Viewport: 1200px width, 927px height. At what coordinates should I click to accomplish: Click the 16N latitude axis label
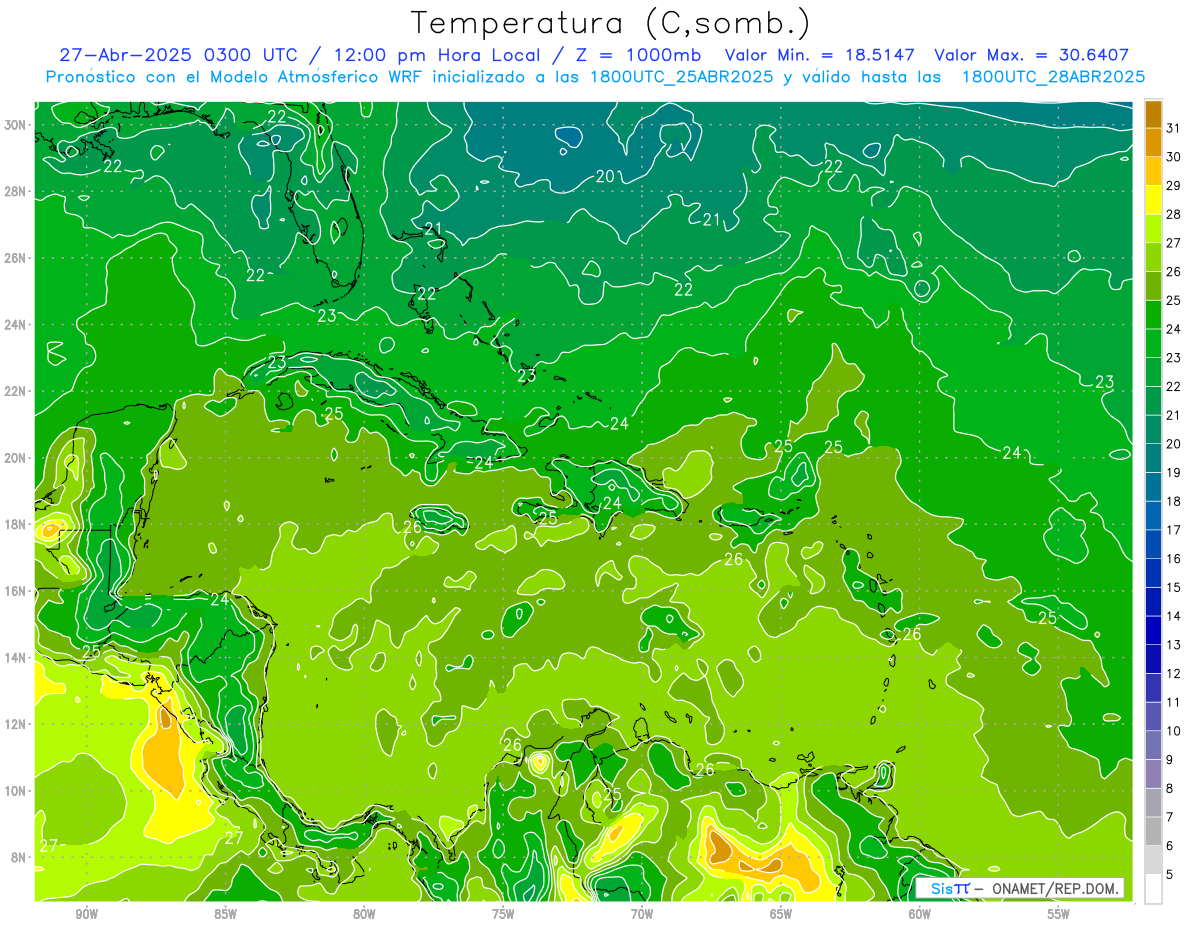click(14, 591)
